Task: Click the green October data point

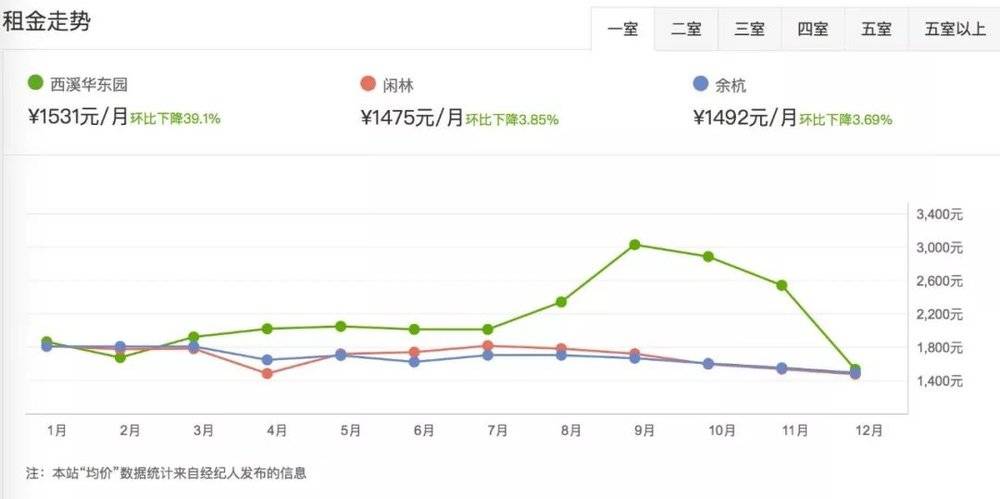Action: (708, 257)
